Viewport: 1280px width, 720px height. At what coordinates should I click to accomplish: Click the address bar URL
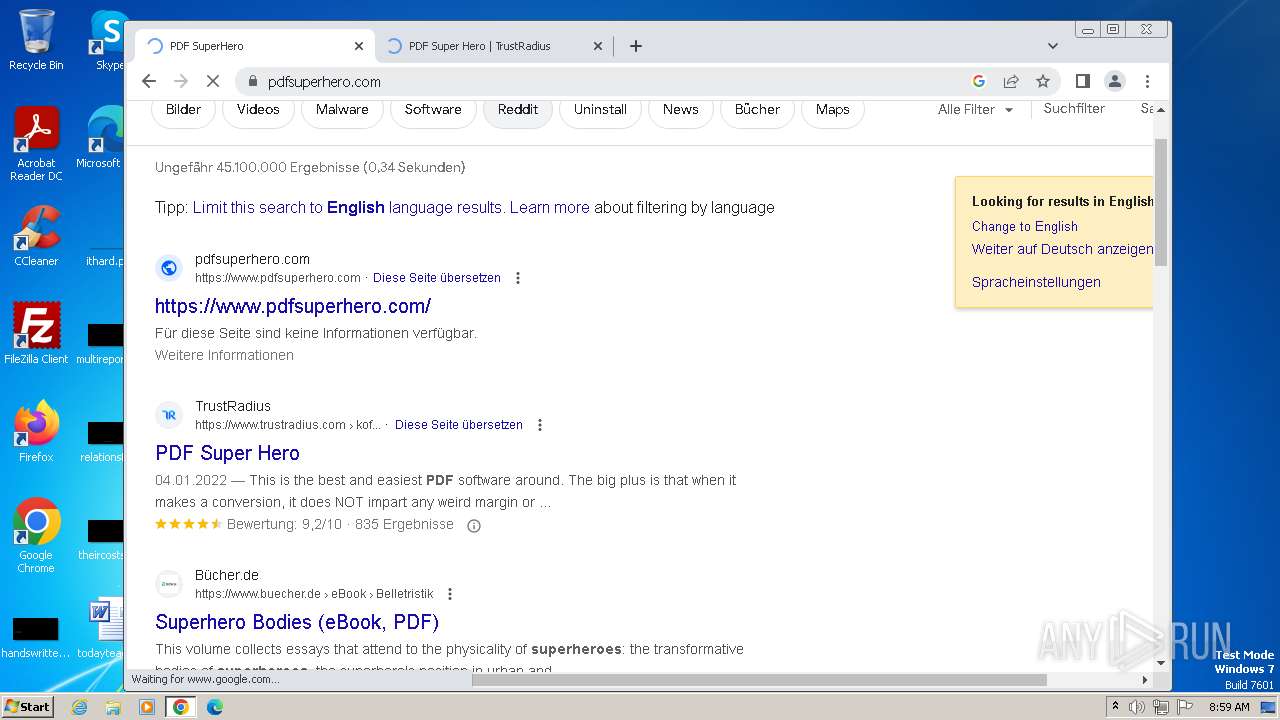point(324,82)
